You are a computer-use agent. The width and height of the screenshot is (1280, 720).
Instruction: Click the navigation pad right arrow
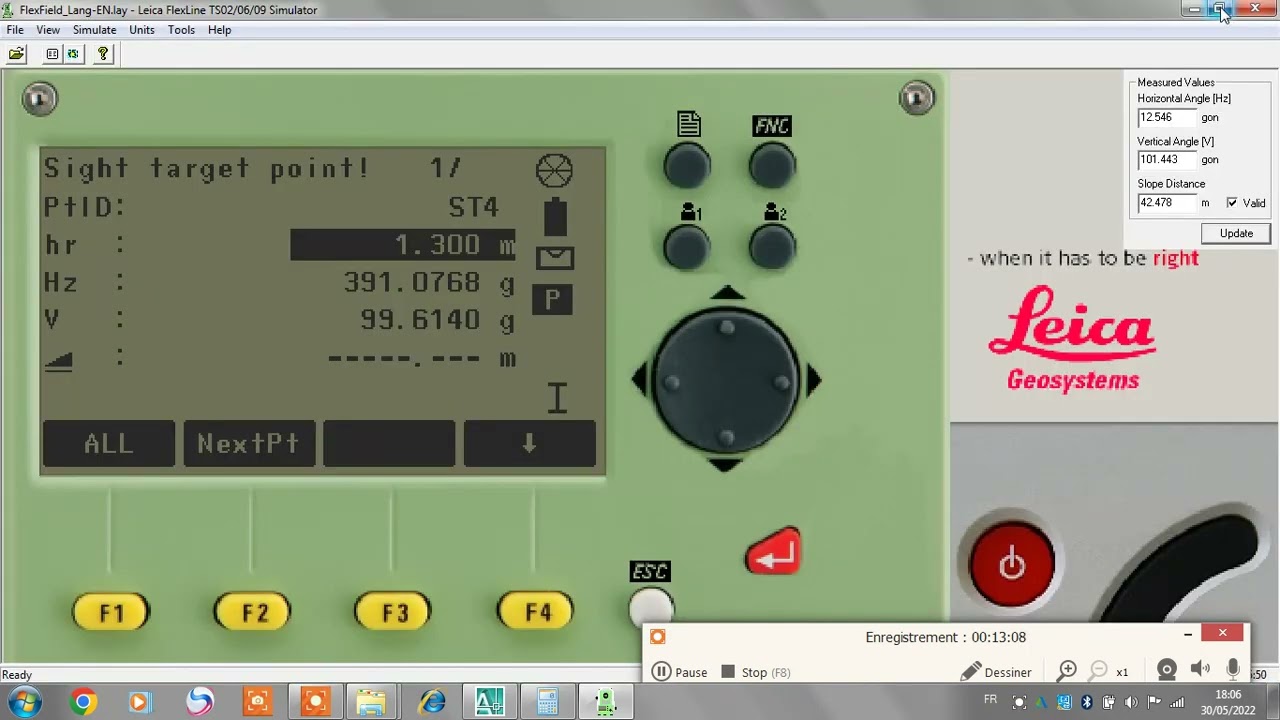[813, 380]
